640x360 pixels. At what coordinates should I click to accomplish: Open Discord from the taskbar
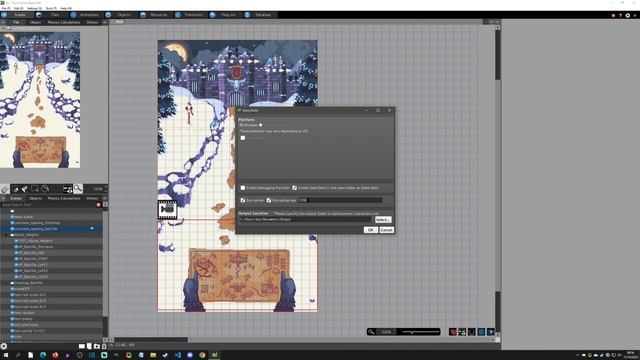click(190, 355)
